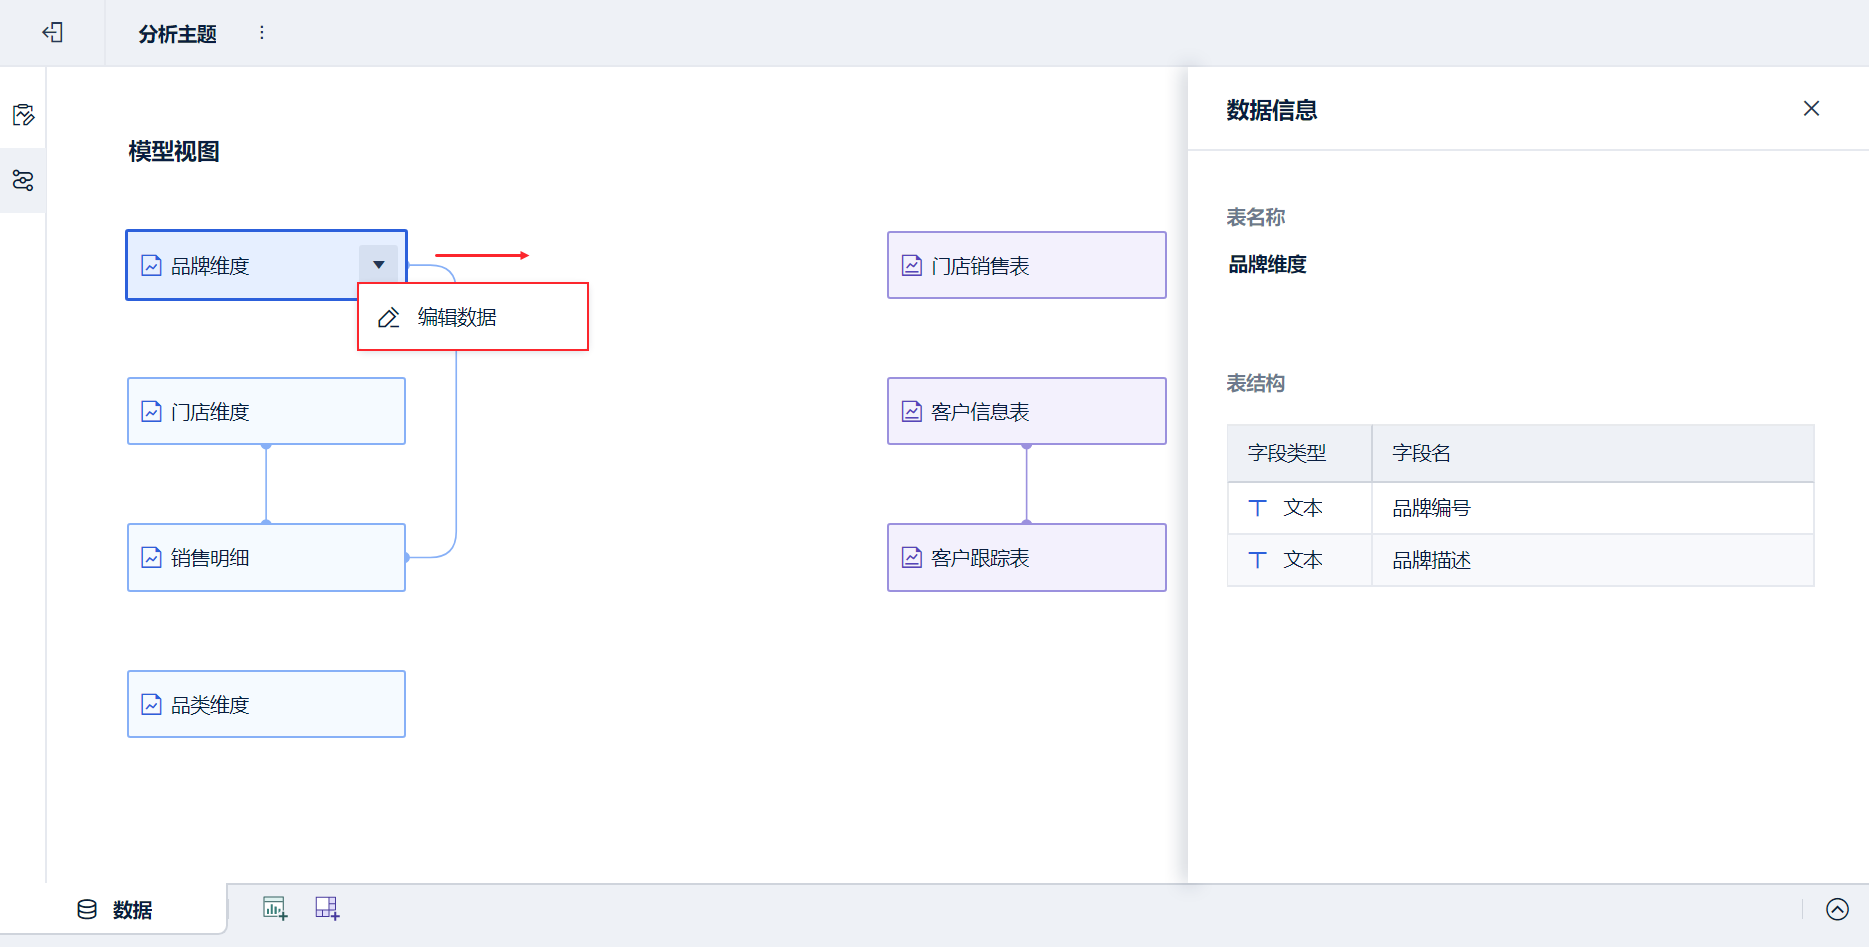Select the 销售明细 table node

[x=266, y=558]
